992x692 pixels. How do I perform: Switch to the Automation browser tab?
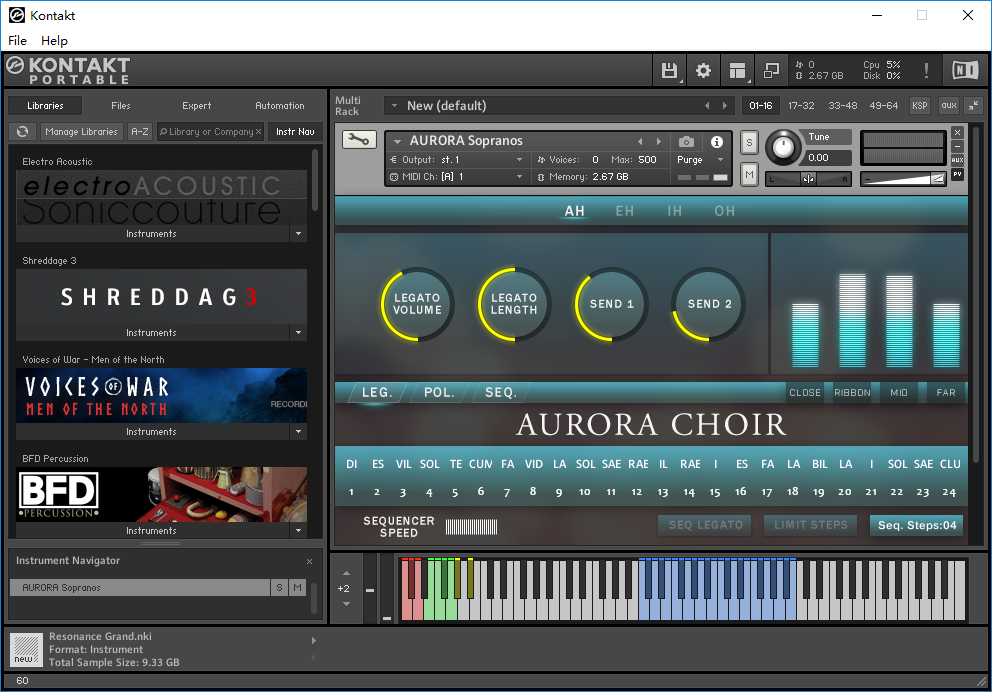pos(280,106)
